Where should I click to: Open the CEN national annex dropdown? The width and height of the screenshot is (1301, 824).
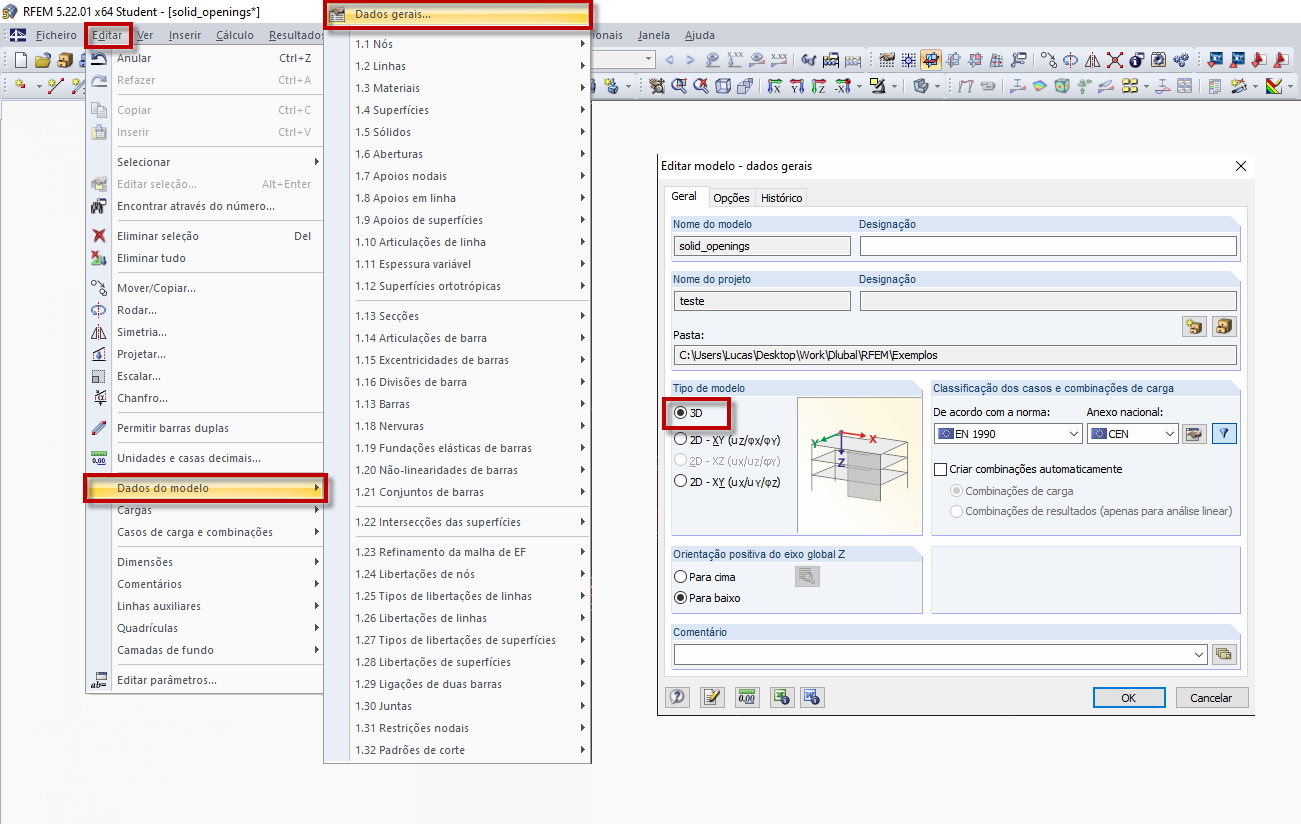coord(1170,434)
